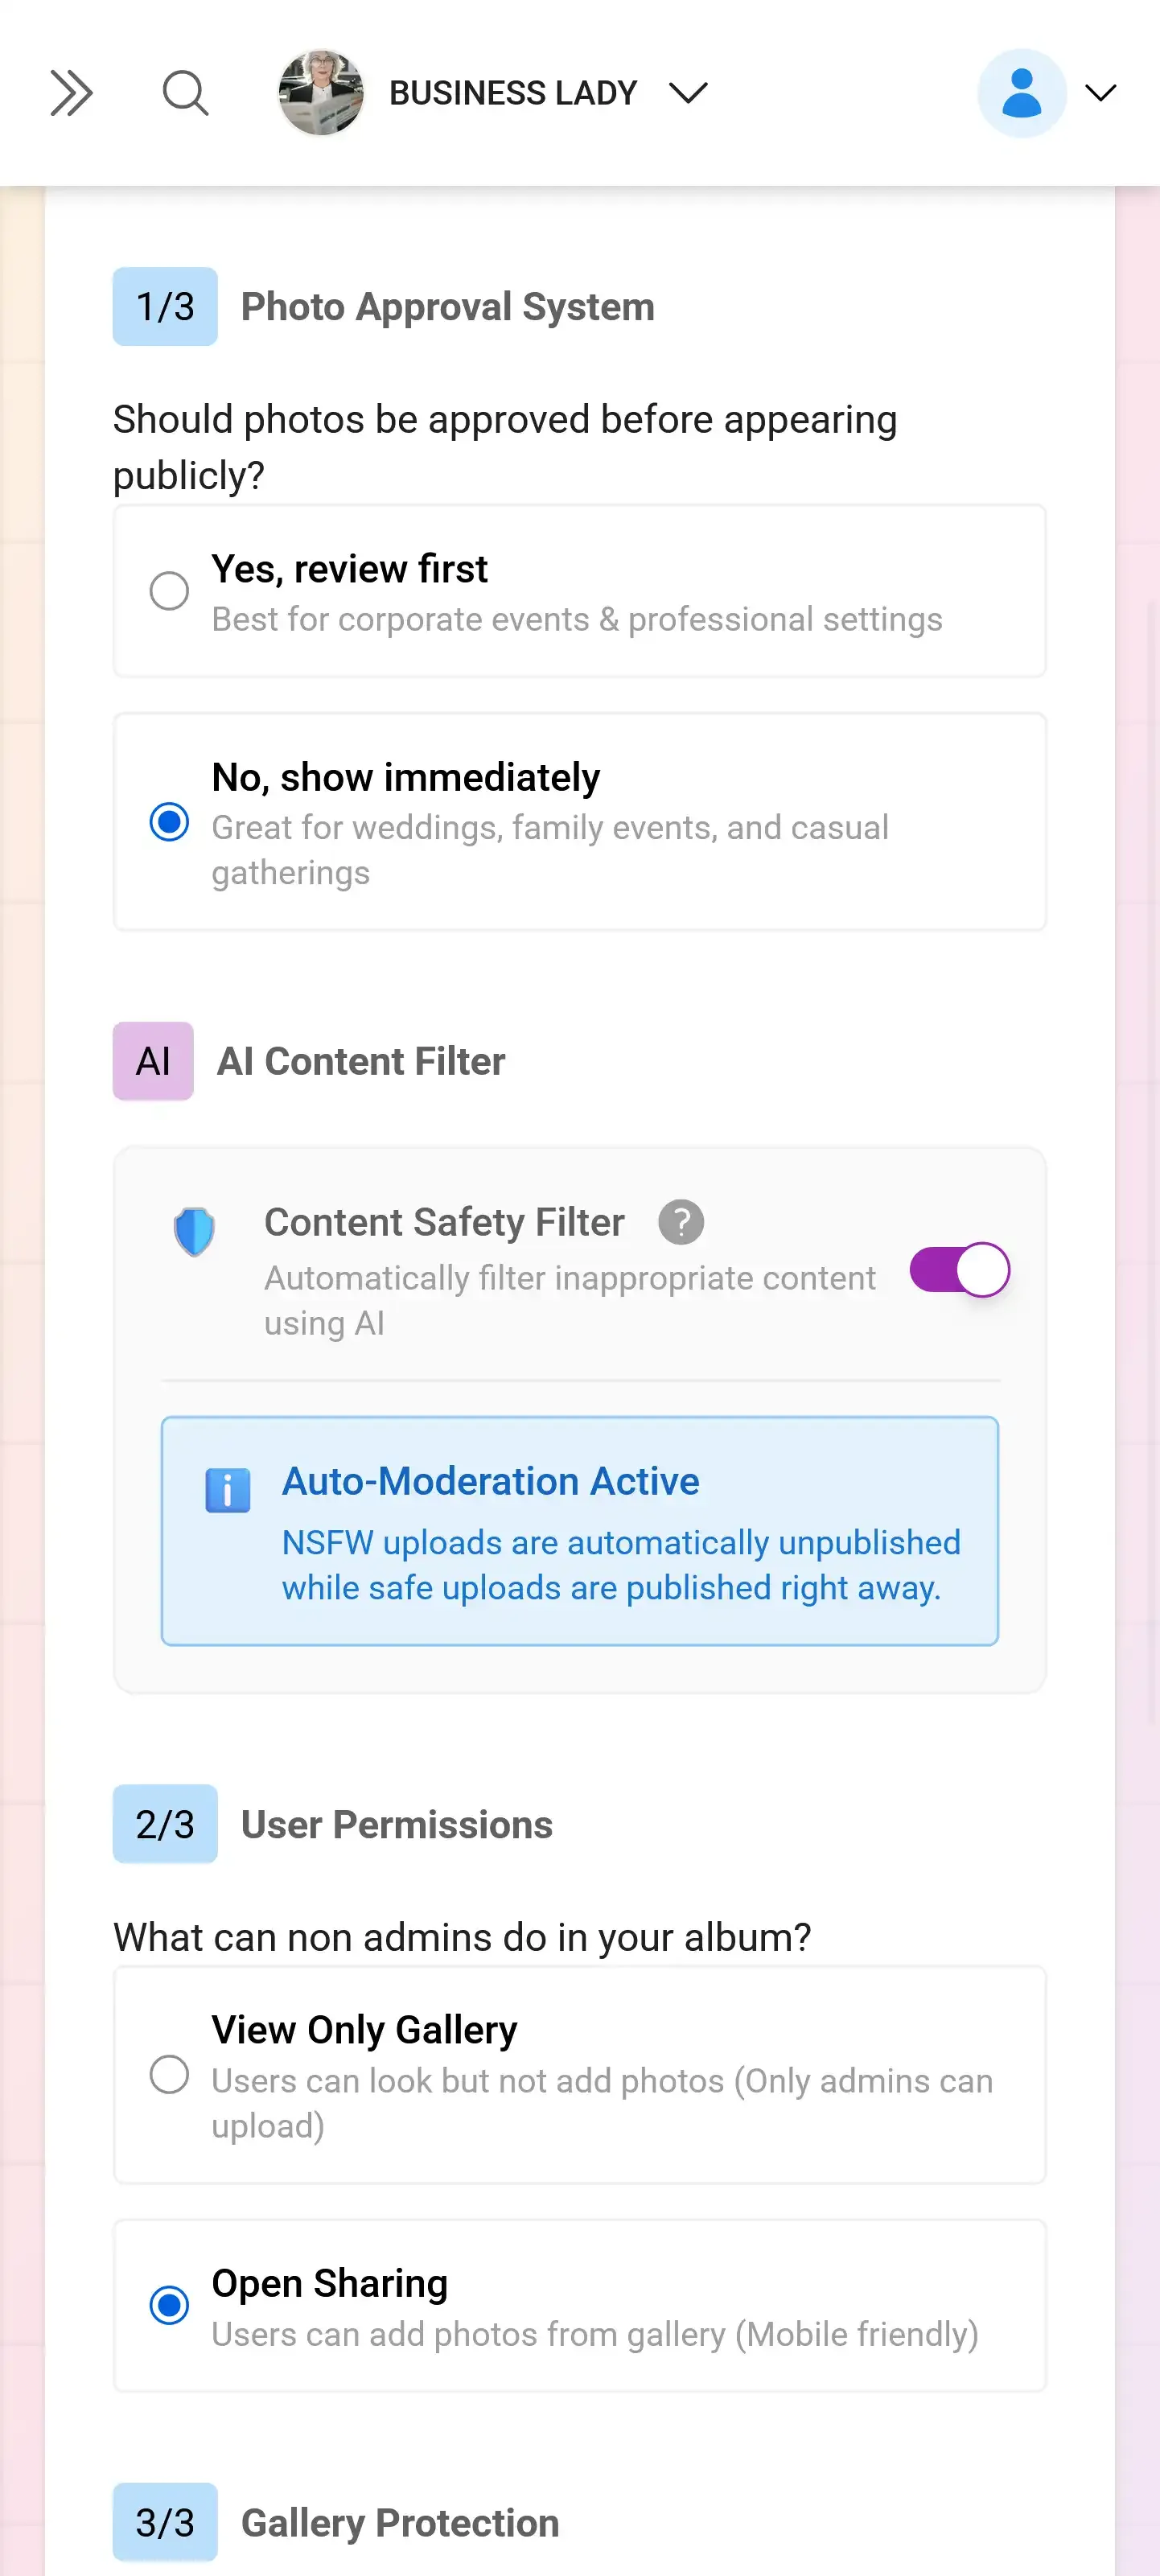Click the BUSINESS LADY profile photo

coord(322,93)
